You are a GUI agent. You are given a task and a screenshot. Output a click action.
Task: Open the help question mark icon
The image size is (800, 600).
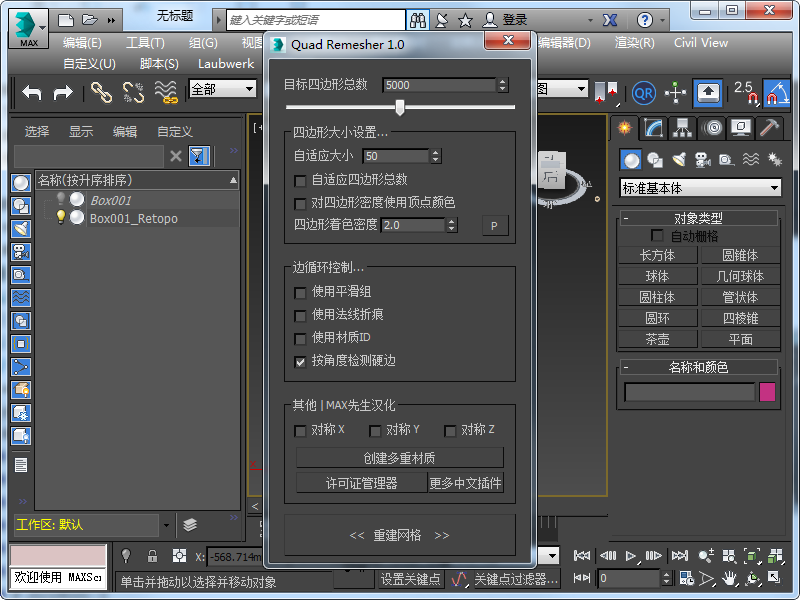pyautogui.click(x=644, y=20)
